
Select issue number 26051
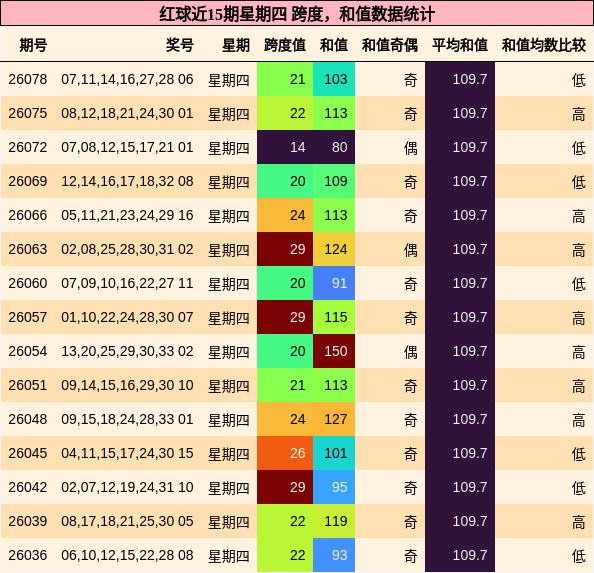pos(28,385)
